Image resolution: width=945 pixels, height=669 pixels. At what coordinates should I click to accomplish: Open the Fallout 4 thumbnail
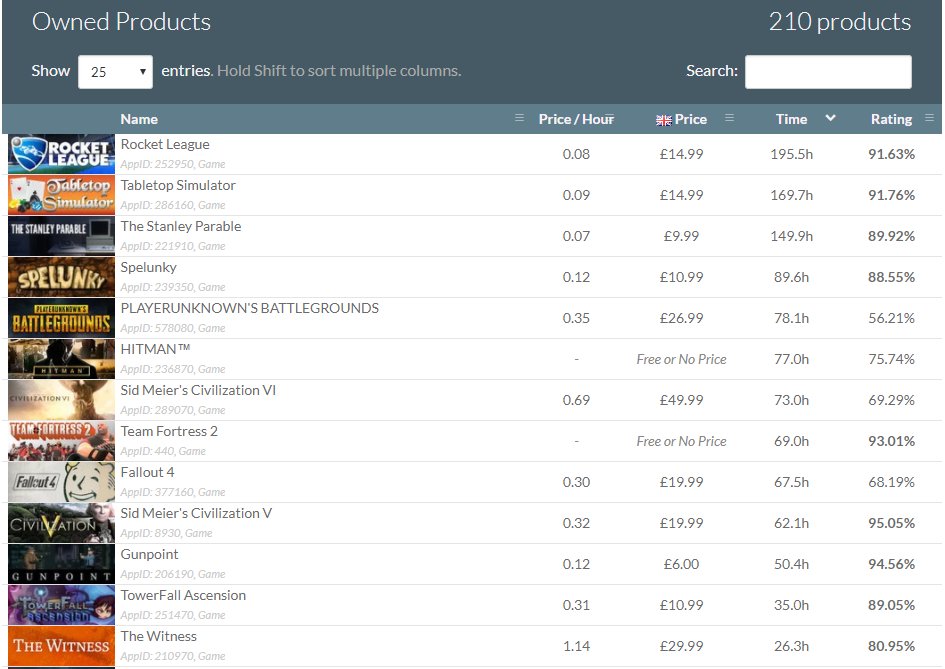(x=61, y=482)
